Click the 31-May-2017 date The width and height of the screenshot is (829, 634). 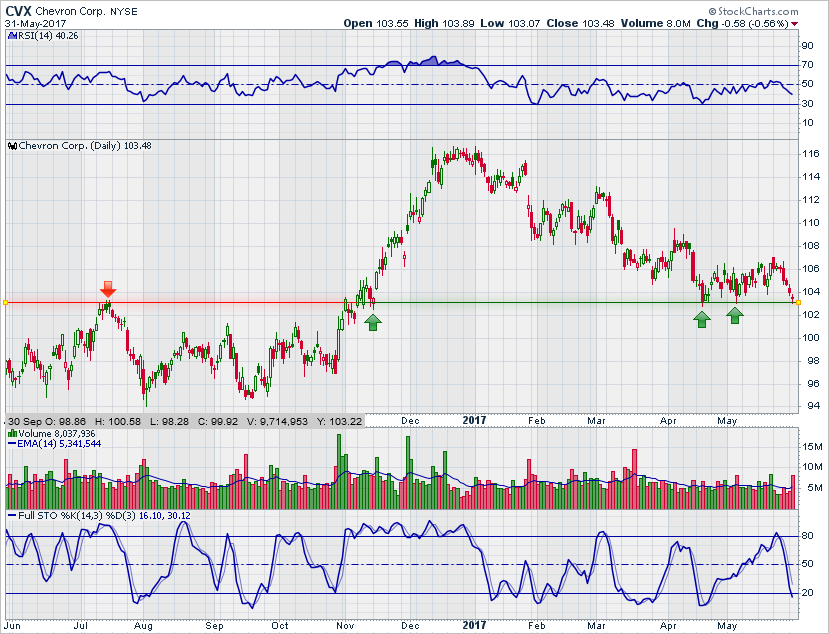35,24
